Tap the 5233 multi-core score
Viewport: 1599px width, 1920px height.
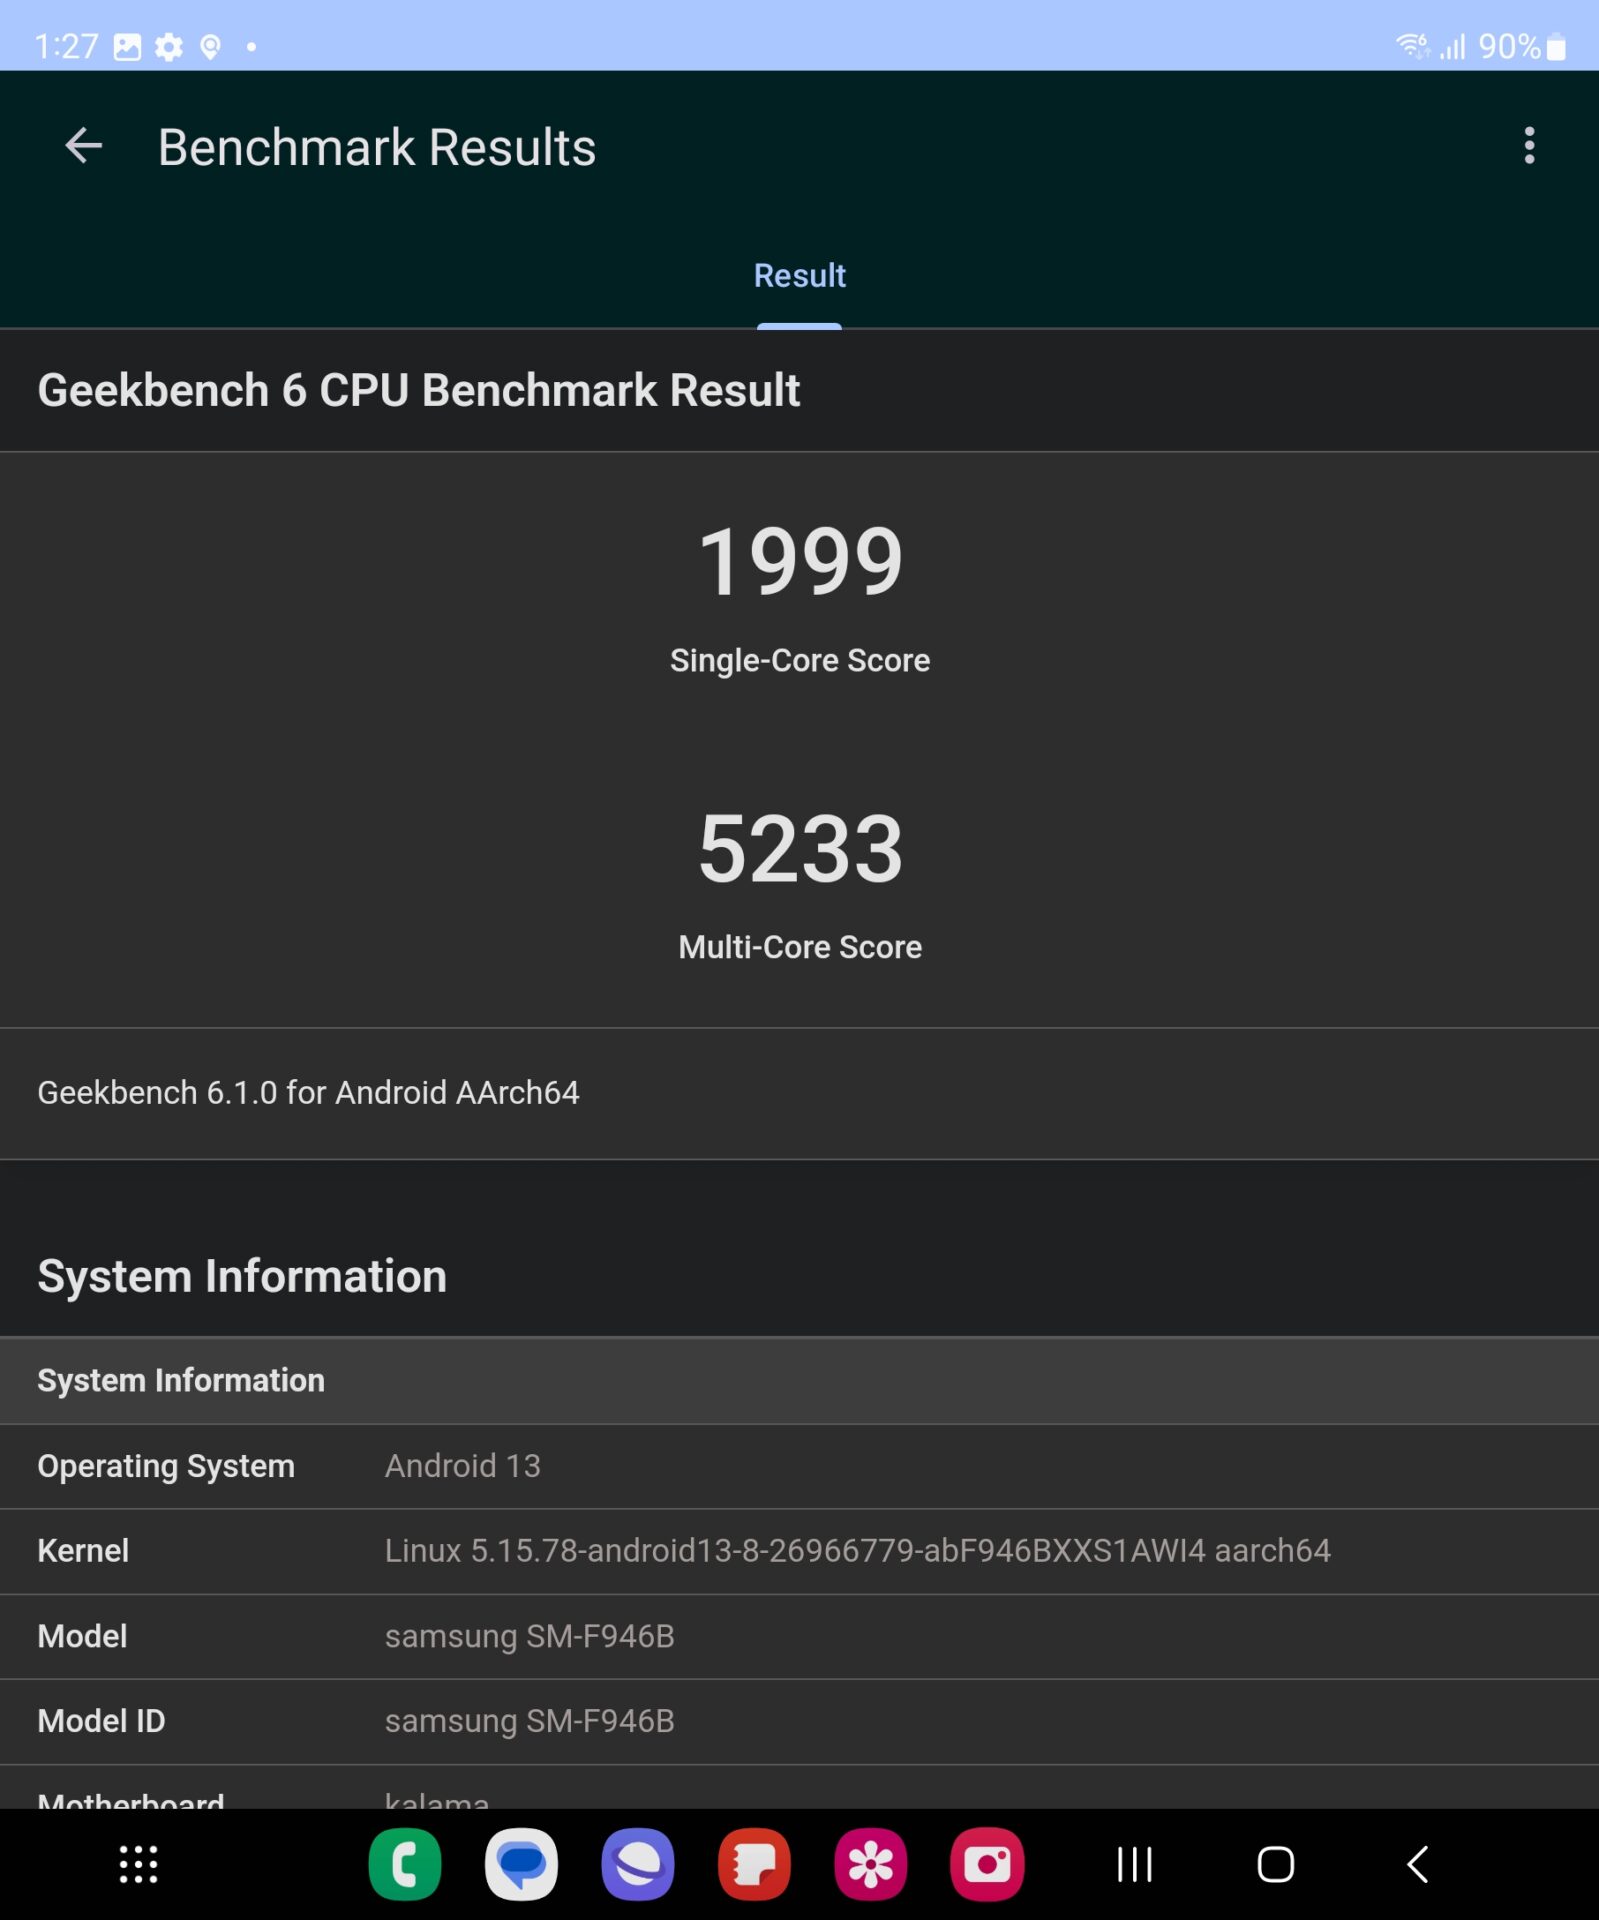pos(799,849)
